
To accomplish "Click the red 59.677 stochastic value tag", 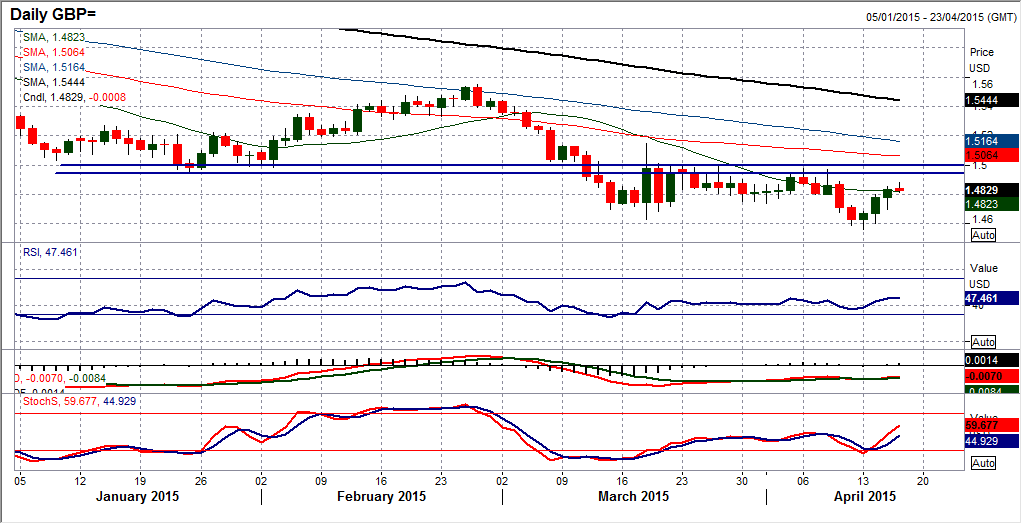I will coord(991,426).
